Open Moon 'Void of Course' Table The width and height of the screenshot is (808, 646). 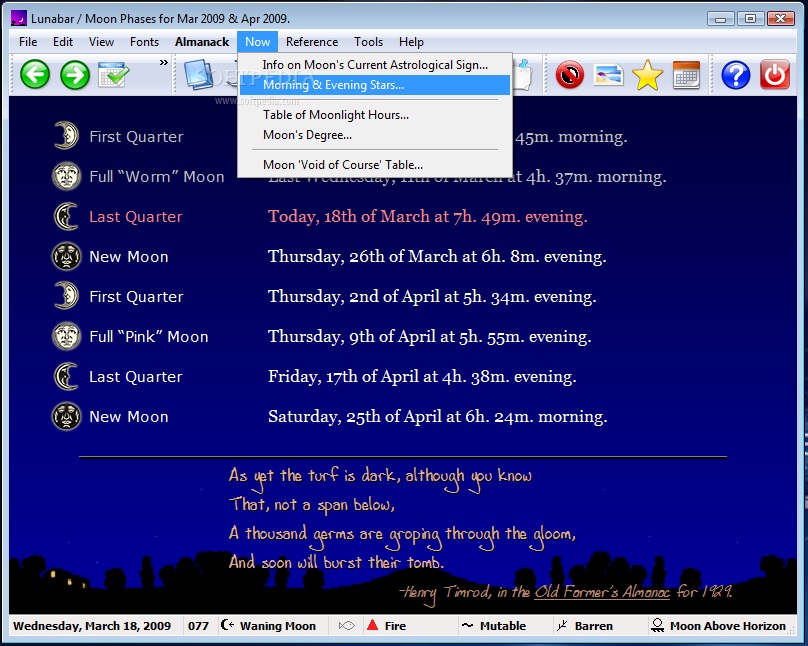click(x=375, y=165)
